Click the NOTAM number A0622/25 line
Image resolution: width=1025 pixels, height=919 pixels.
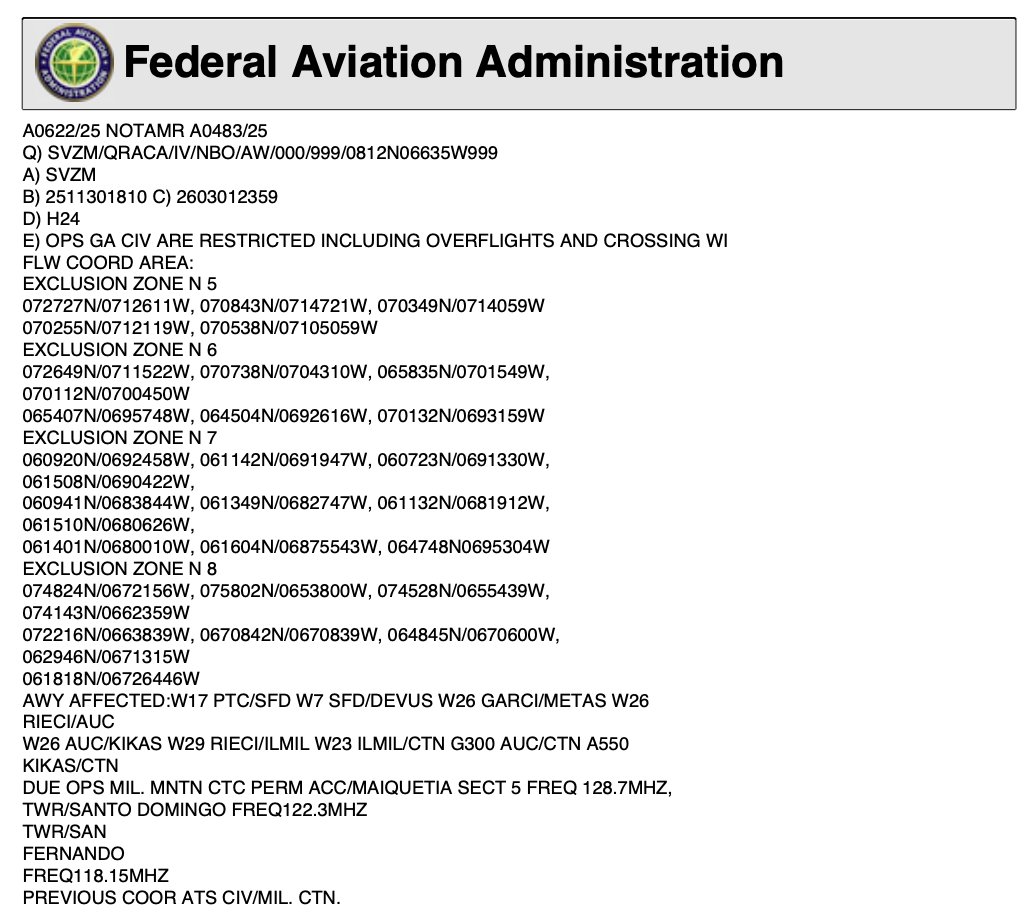coord(145,131)
